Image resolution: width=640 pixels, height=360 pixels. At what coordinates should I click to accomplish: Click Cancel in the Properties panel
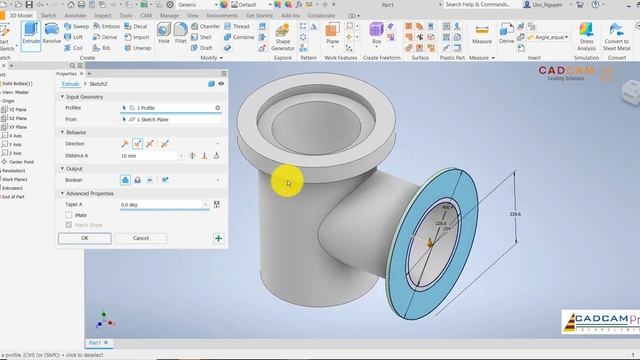coord(141,238)
